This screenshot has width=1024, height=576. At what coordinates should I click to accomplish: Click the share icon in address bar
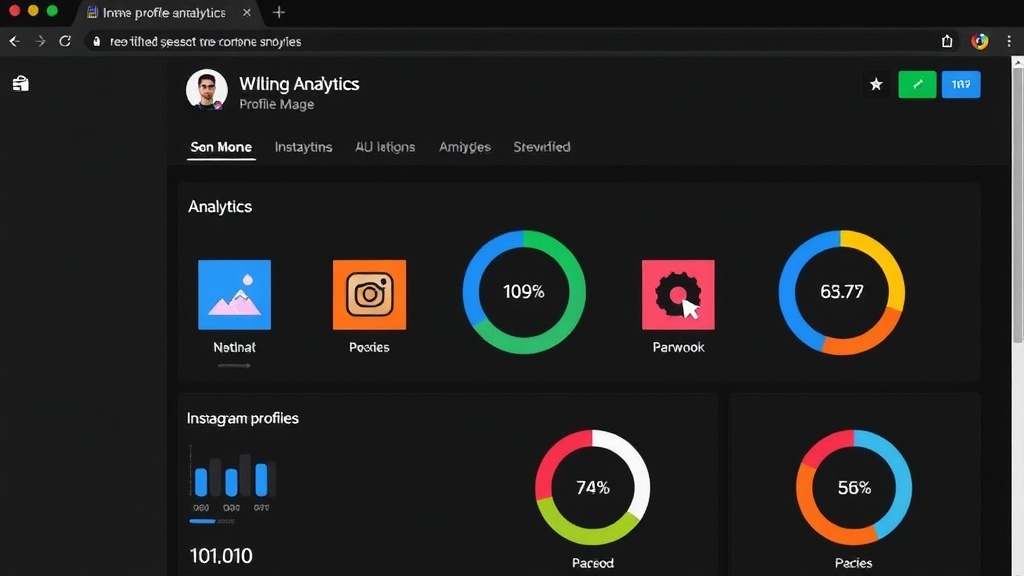[947, 41]
